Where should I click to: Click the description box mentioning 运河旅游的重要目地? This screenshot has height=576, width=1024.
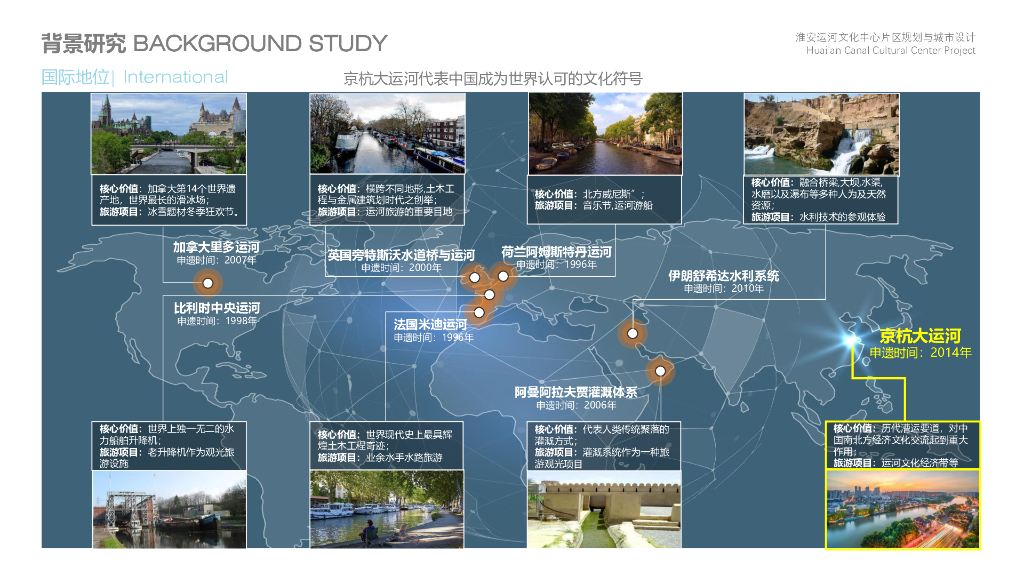(387, 200)
